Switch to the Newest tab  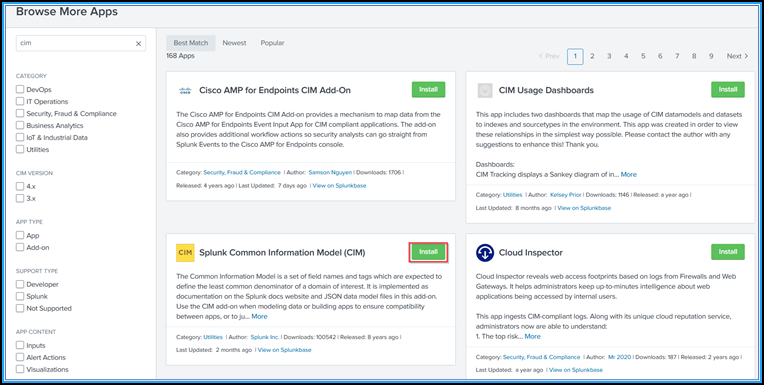point(234,43)
